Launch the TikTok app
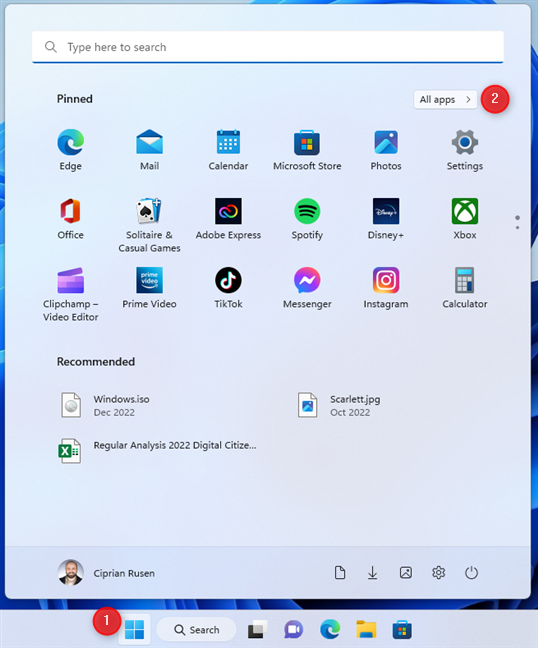The width and height of the screenshot is (538, 648). 228,288
